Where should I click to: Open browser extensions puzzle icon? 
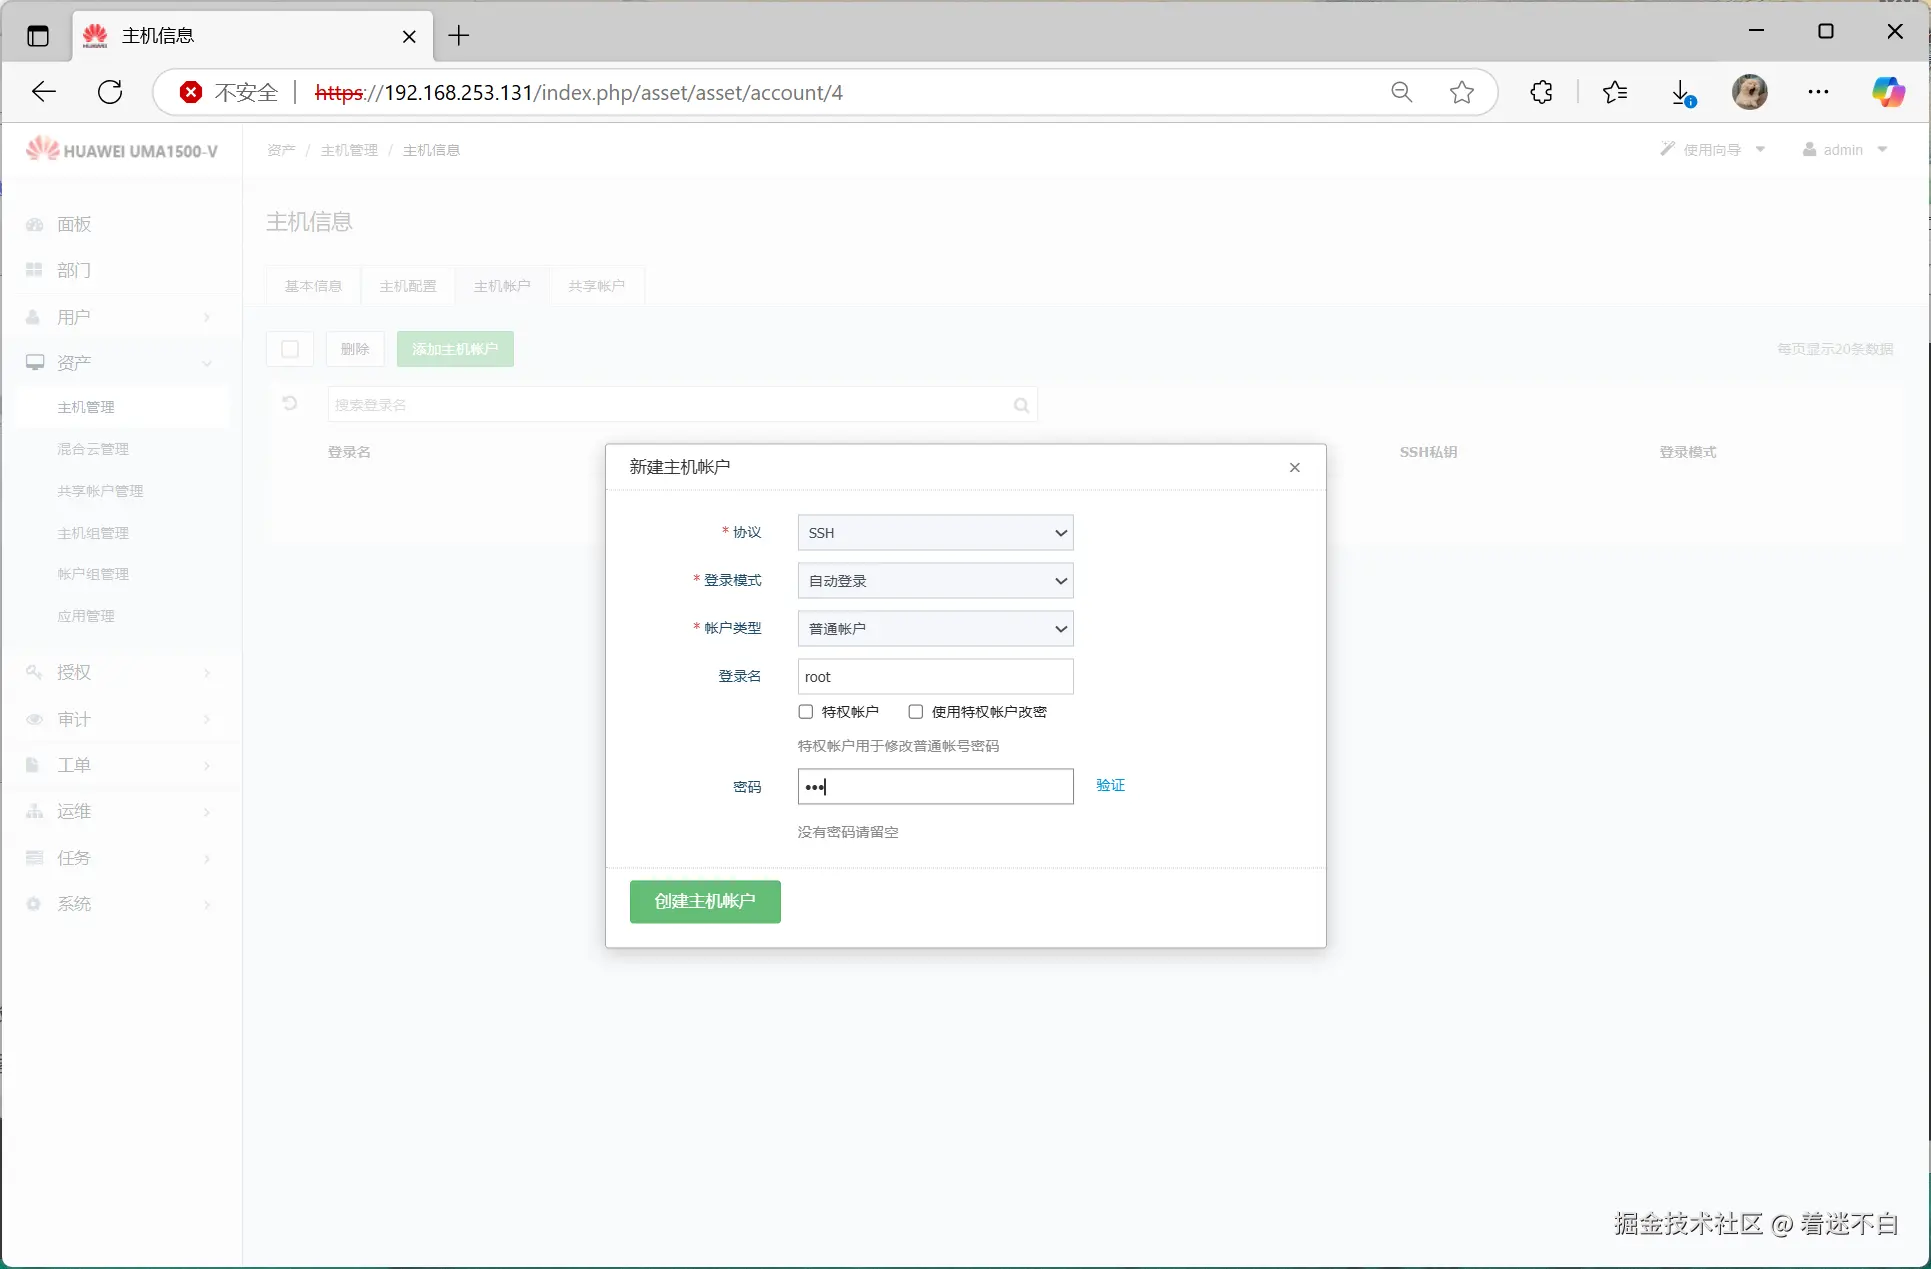click(1541, 92)
